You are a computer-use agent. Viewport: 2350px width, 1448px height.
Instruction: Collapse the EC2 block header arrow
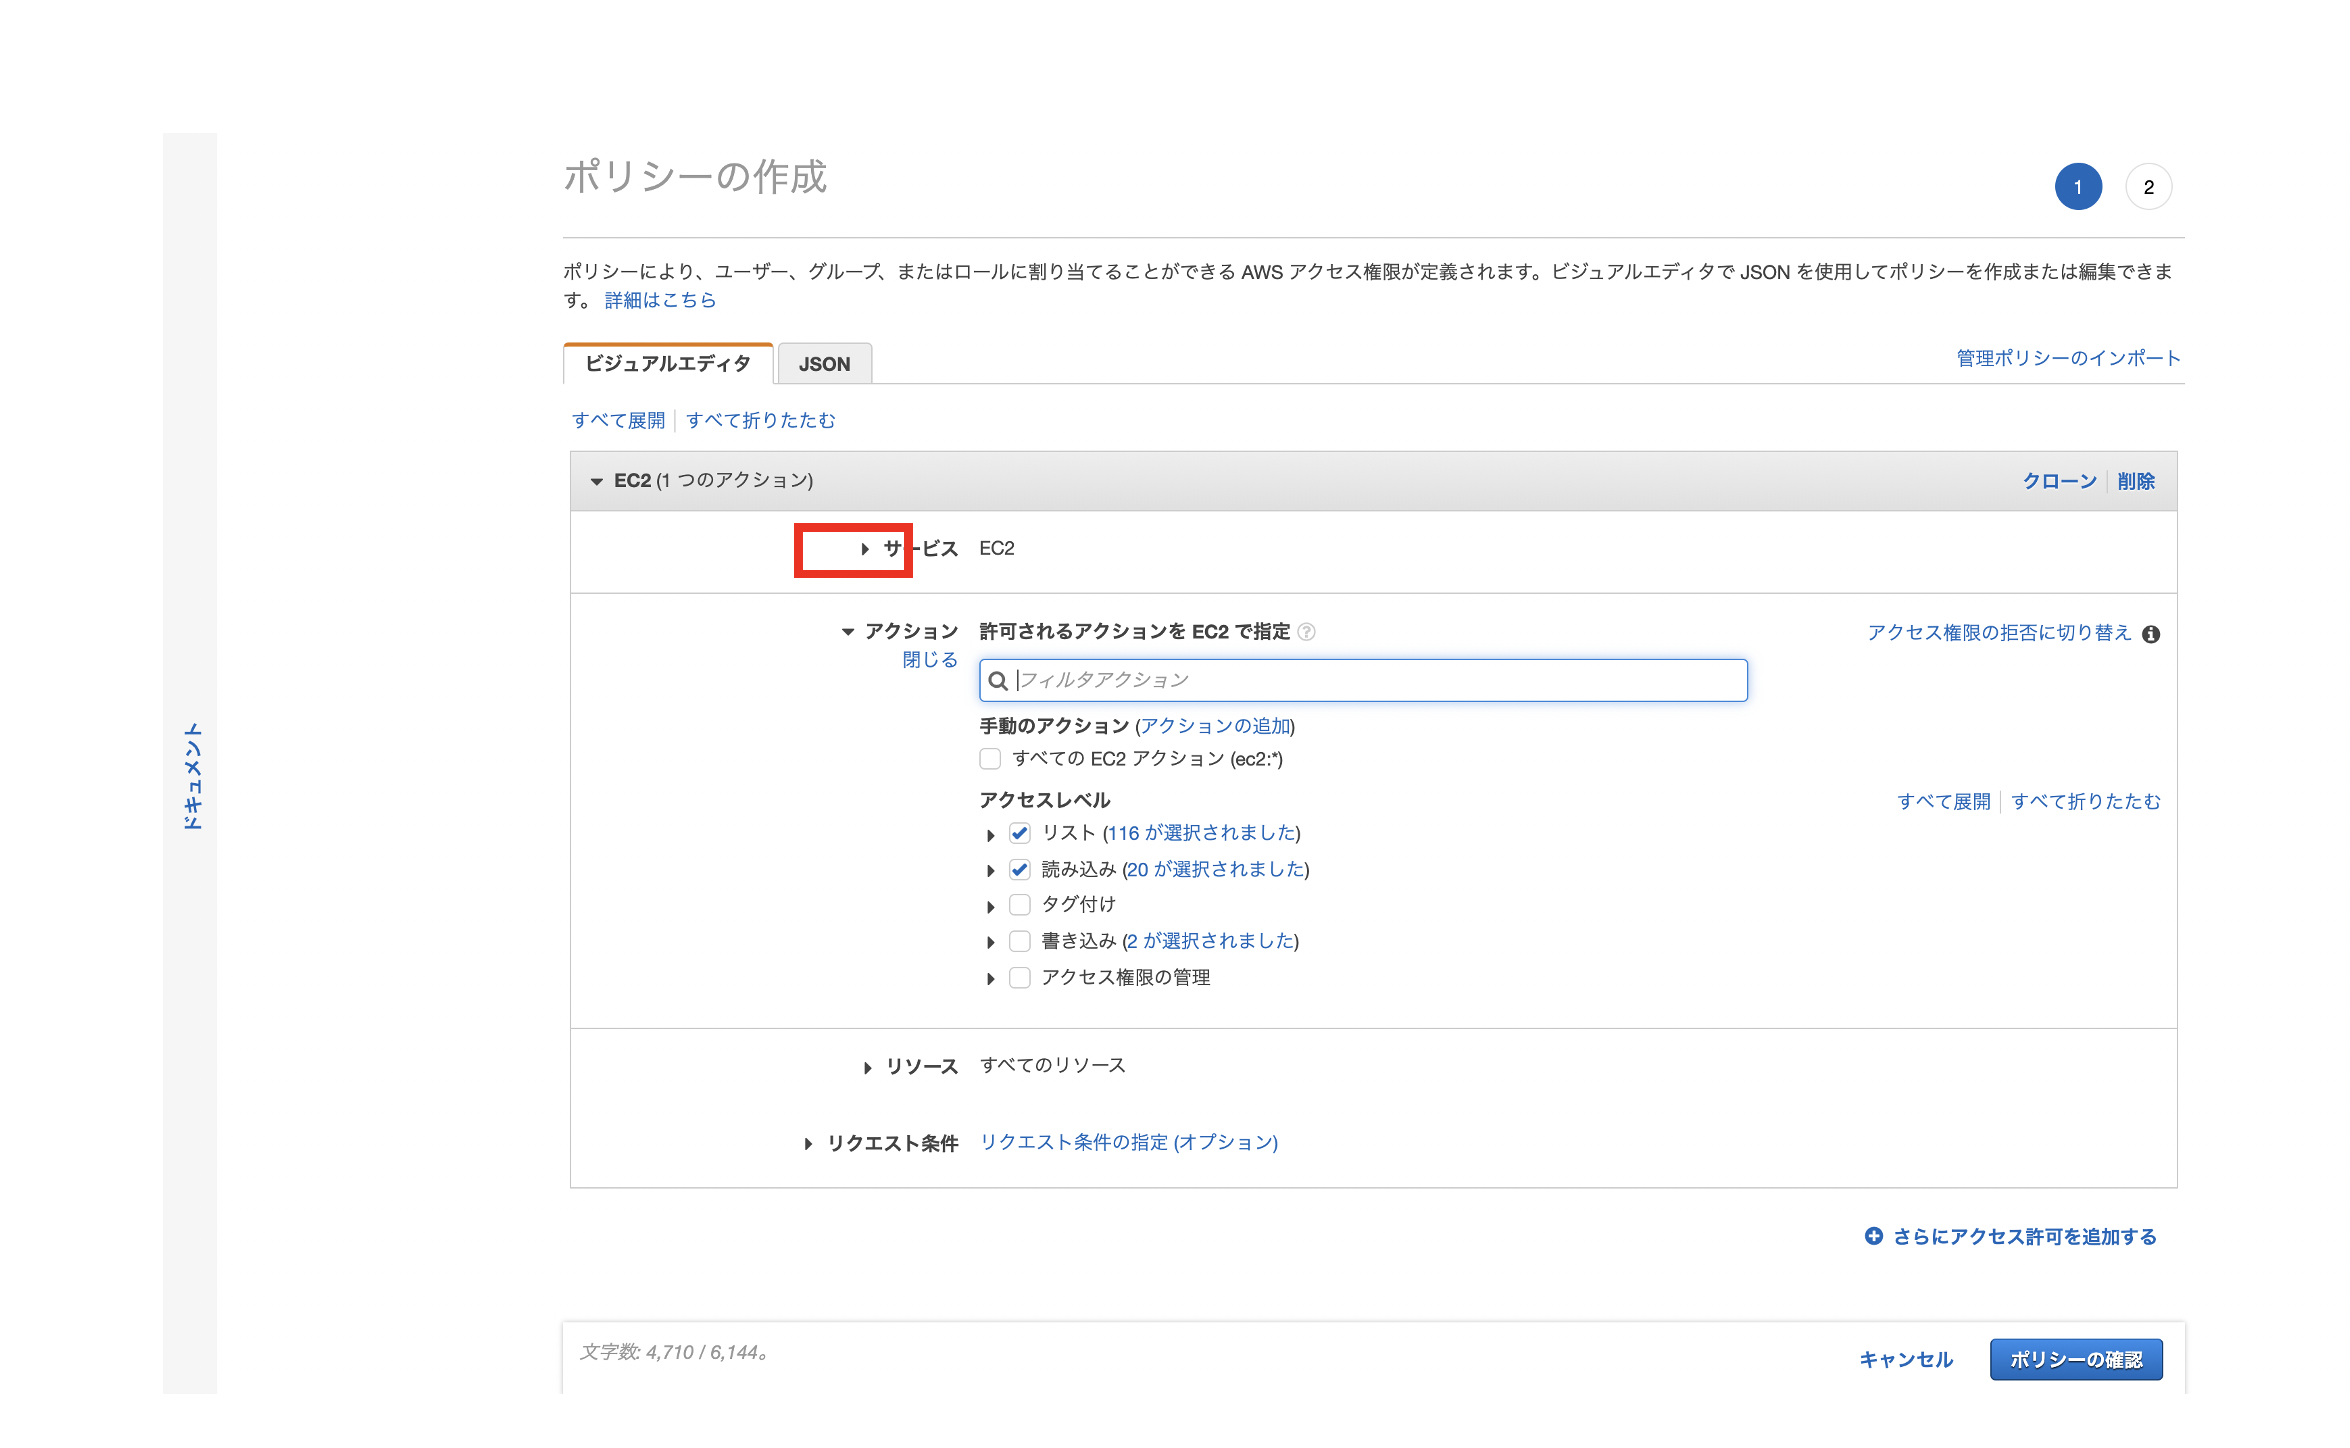597,482
